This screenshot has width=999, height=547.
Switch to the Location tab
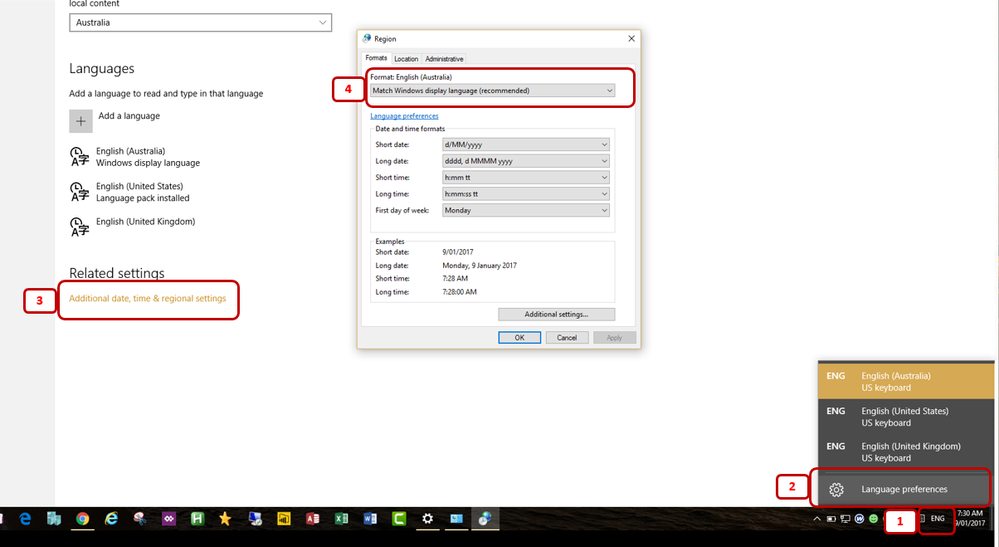[406, 59]
